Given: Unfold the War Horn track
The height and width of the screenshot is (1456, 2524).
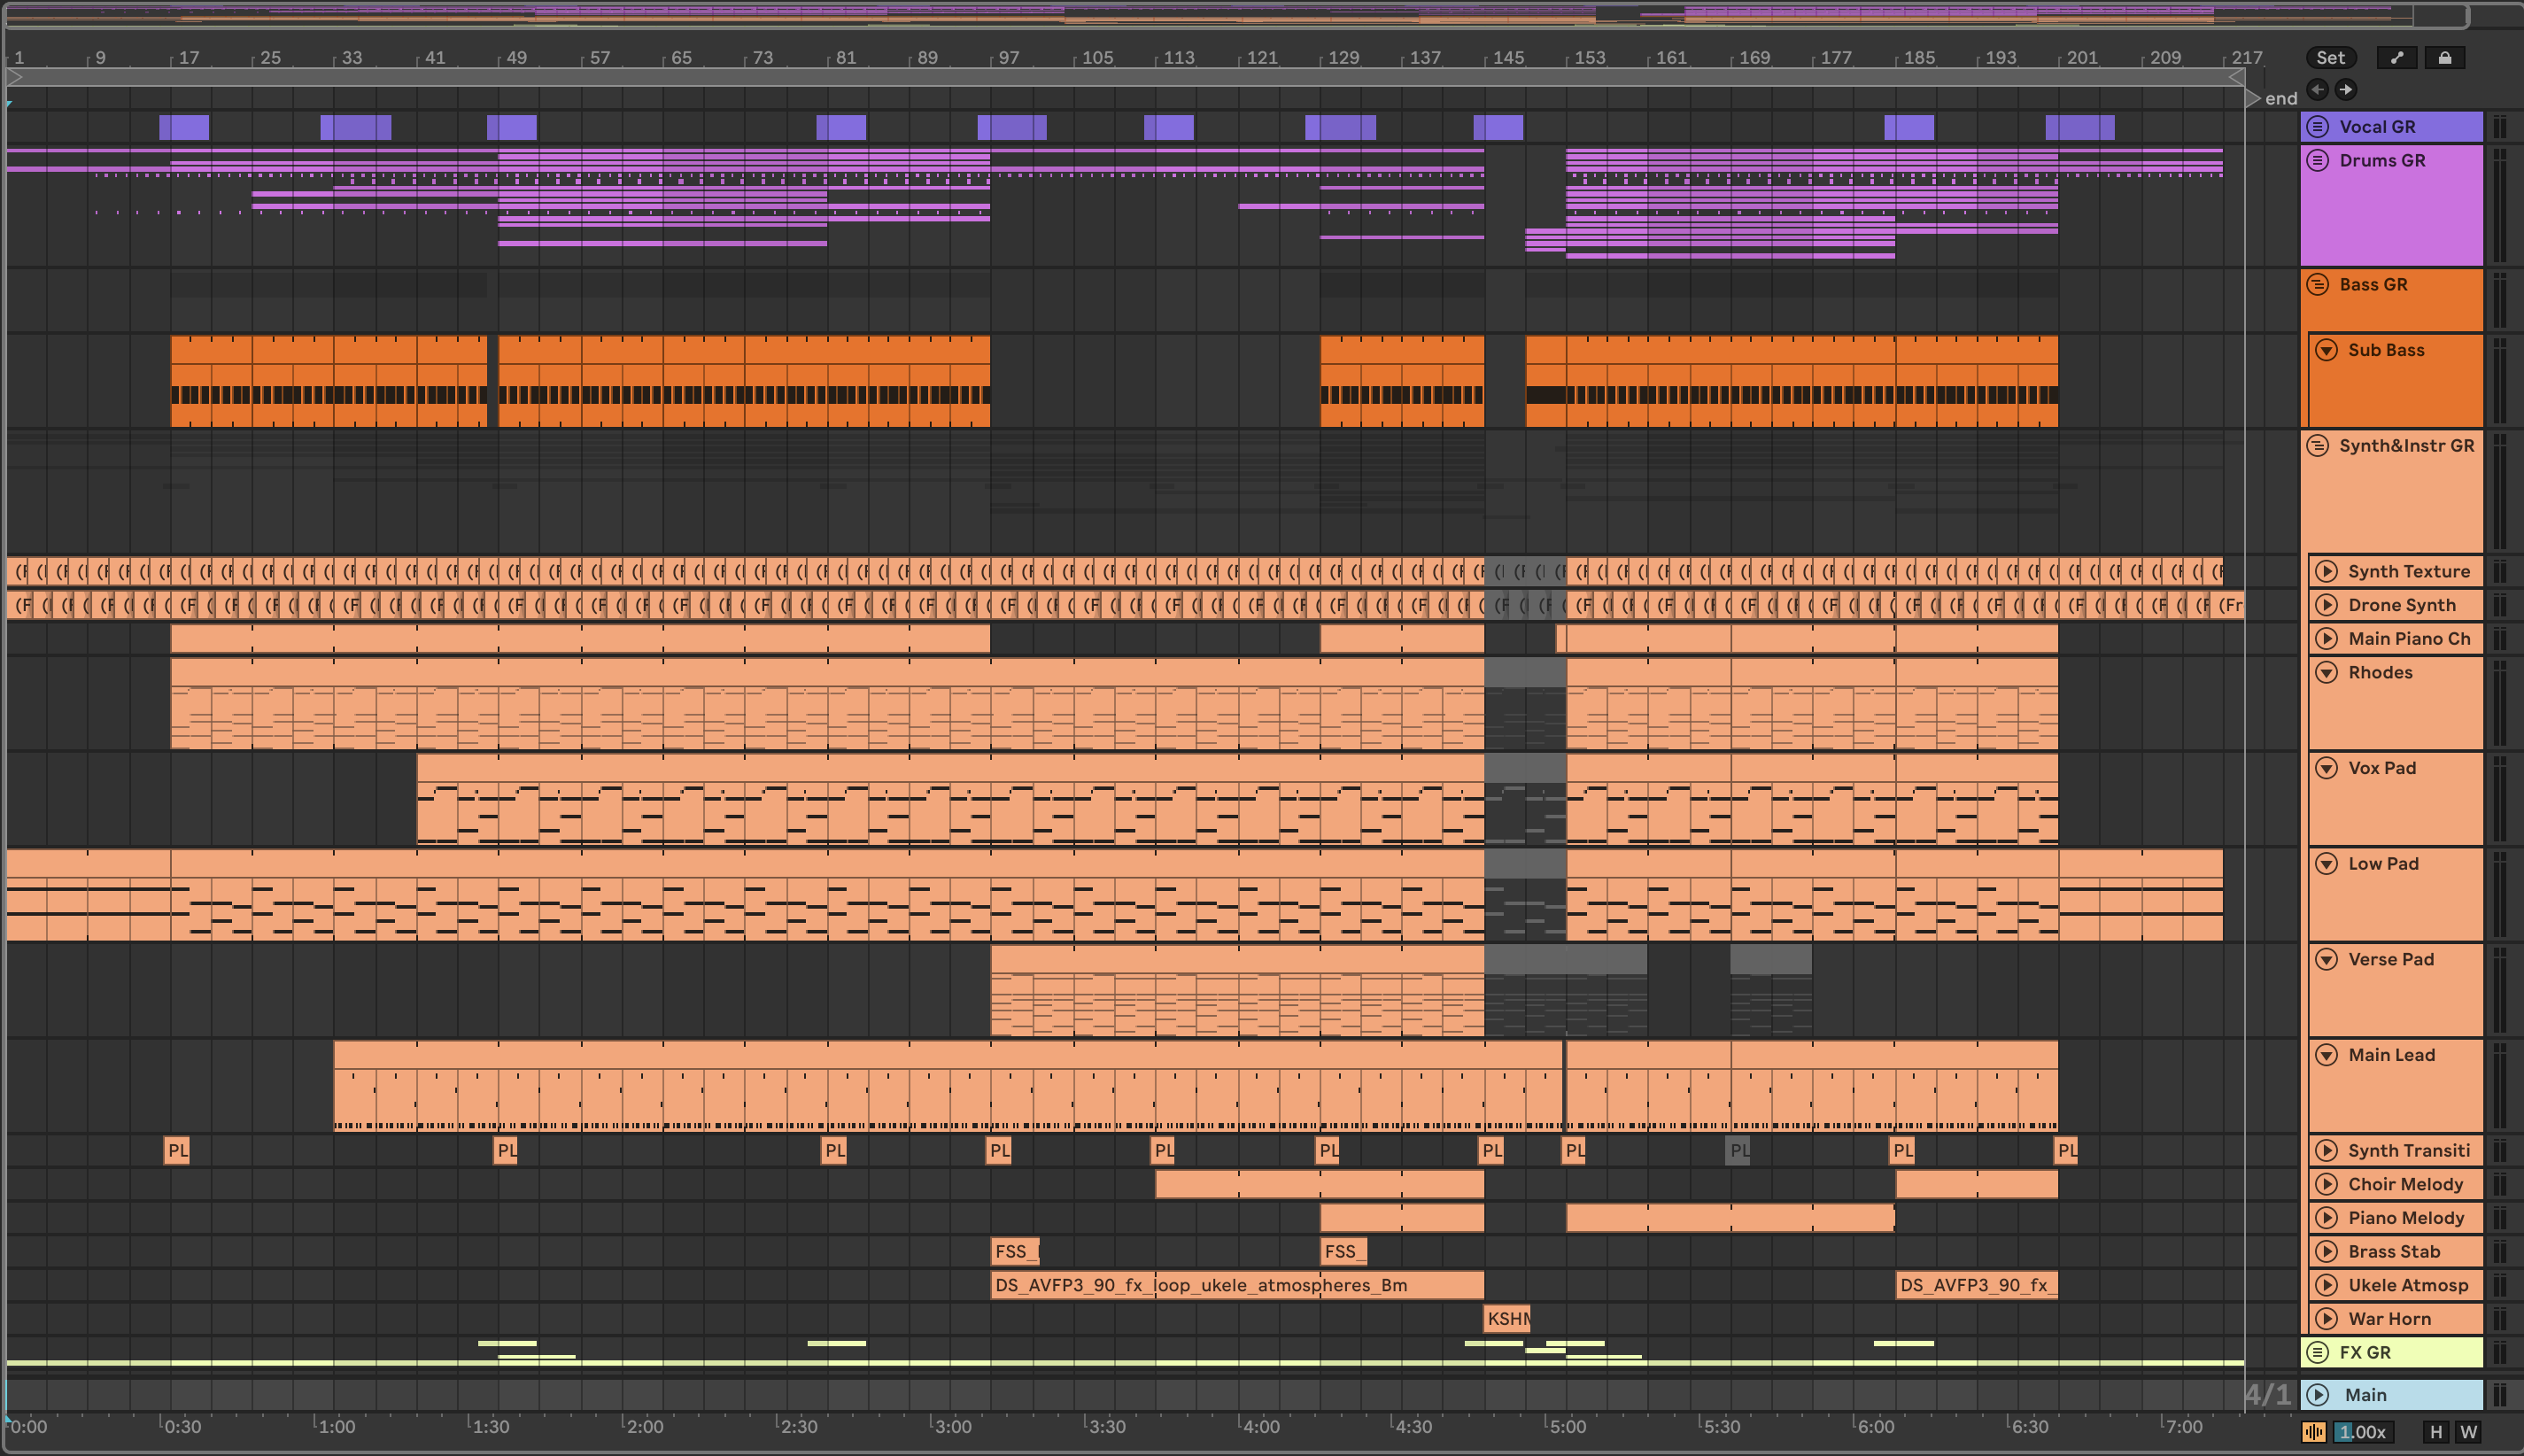Looking at the screenshot, I should tap(2327, 1318).
